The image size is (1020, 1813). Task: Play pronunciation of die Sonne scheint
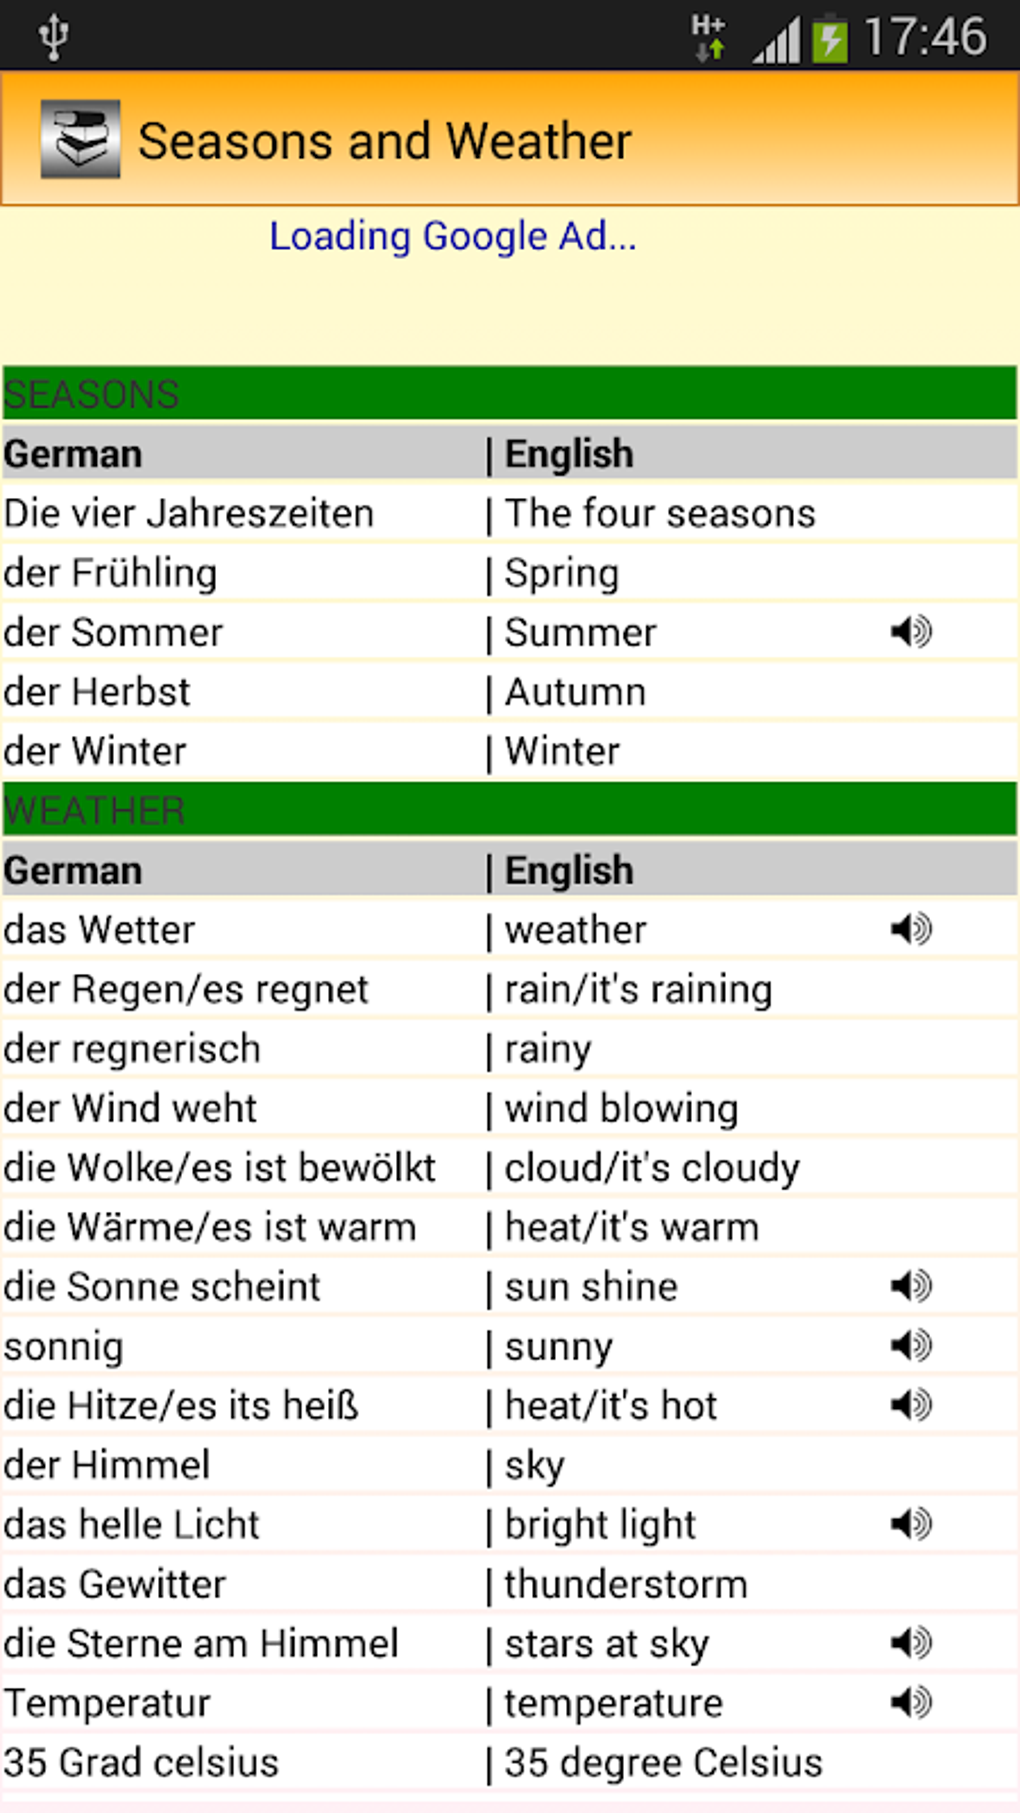click(911, 1285)
